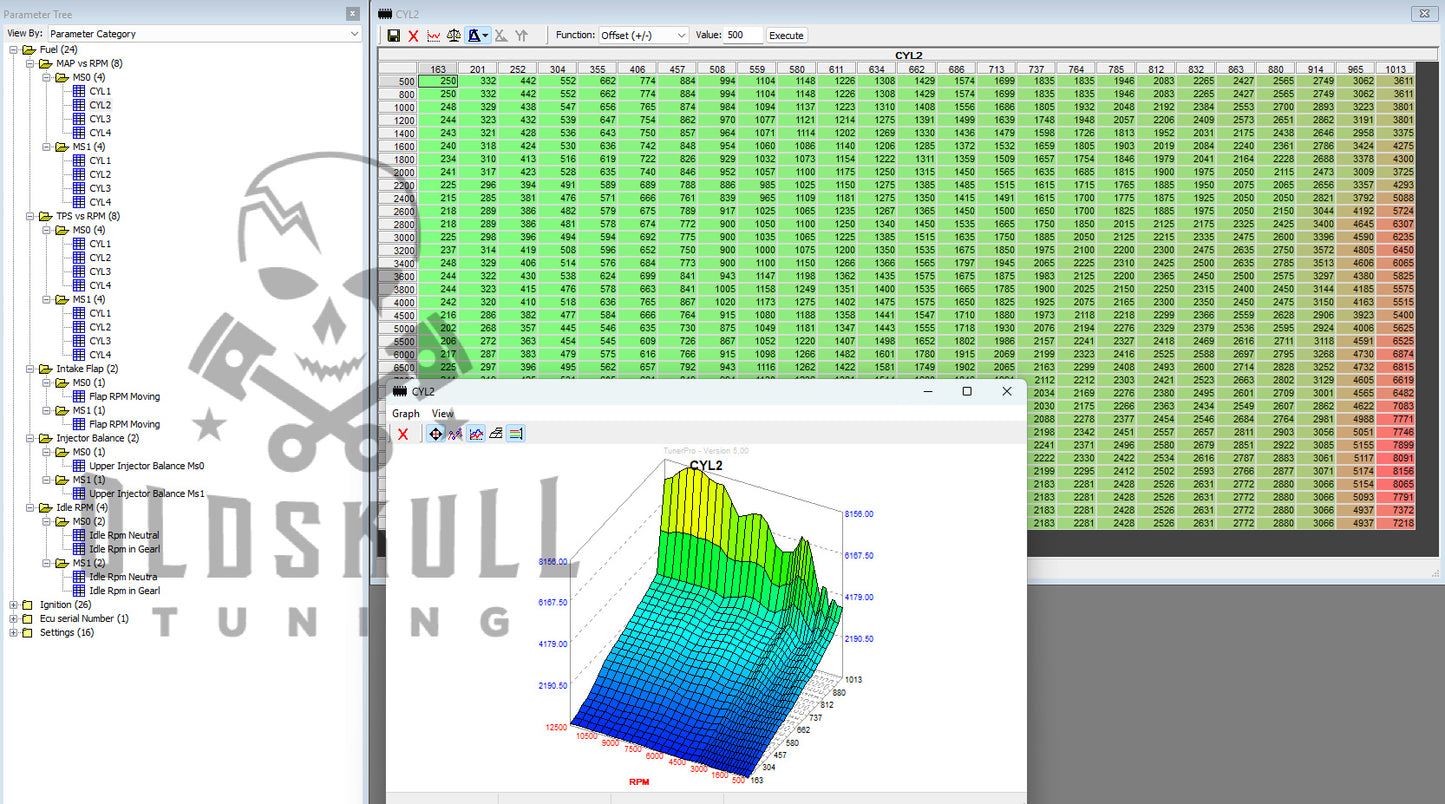Click the 3D surface plane icon

(x=495, y=434)
